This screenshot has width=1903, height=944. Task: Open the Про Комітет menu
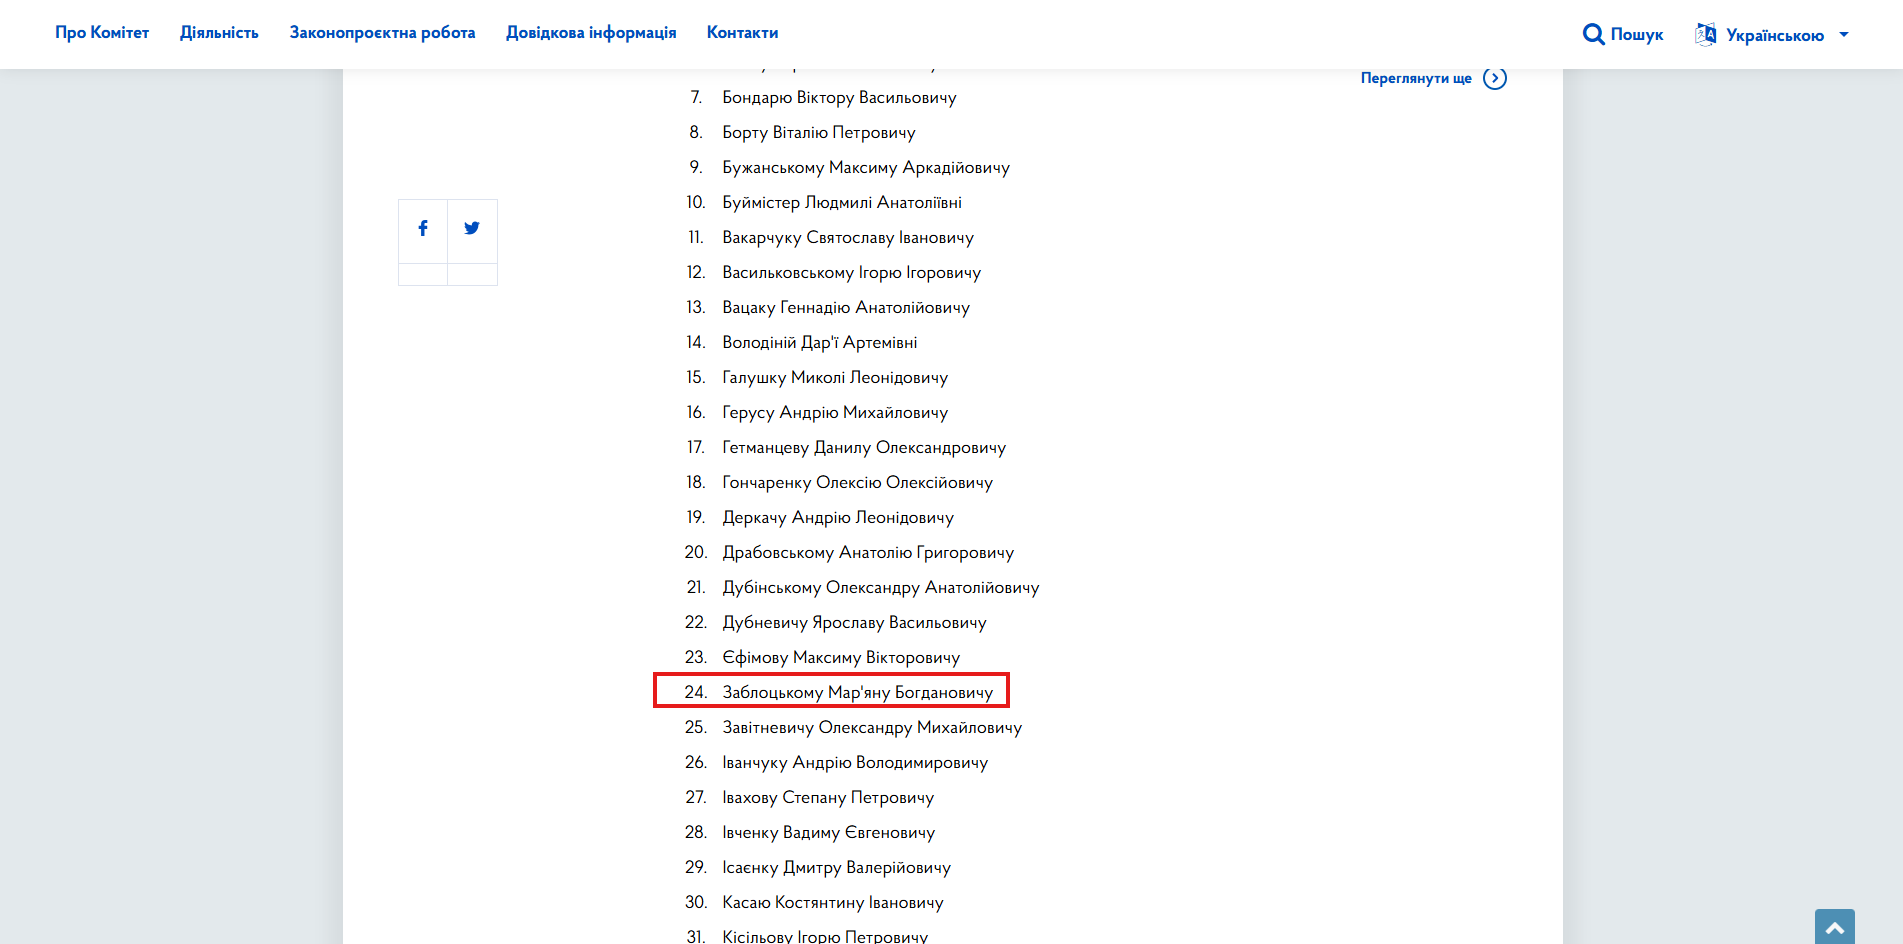tap(102, 33)
